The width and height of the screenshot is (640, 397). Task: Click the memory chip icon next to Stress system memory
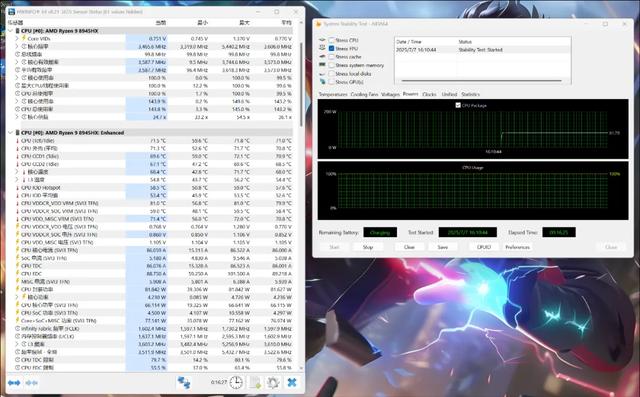322,65
